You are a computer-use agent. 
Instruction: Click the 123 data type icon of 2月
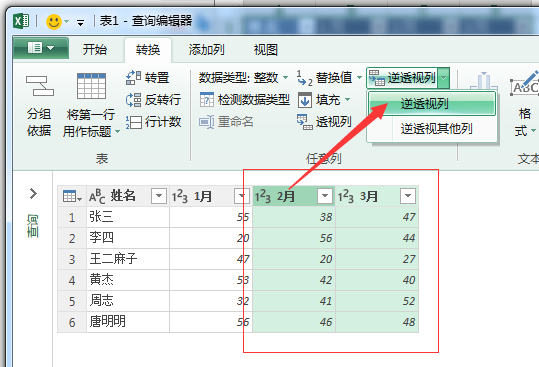click(263, 197)
